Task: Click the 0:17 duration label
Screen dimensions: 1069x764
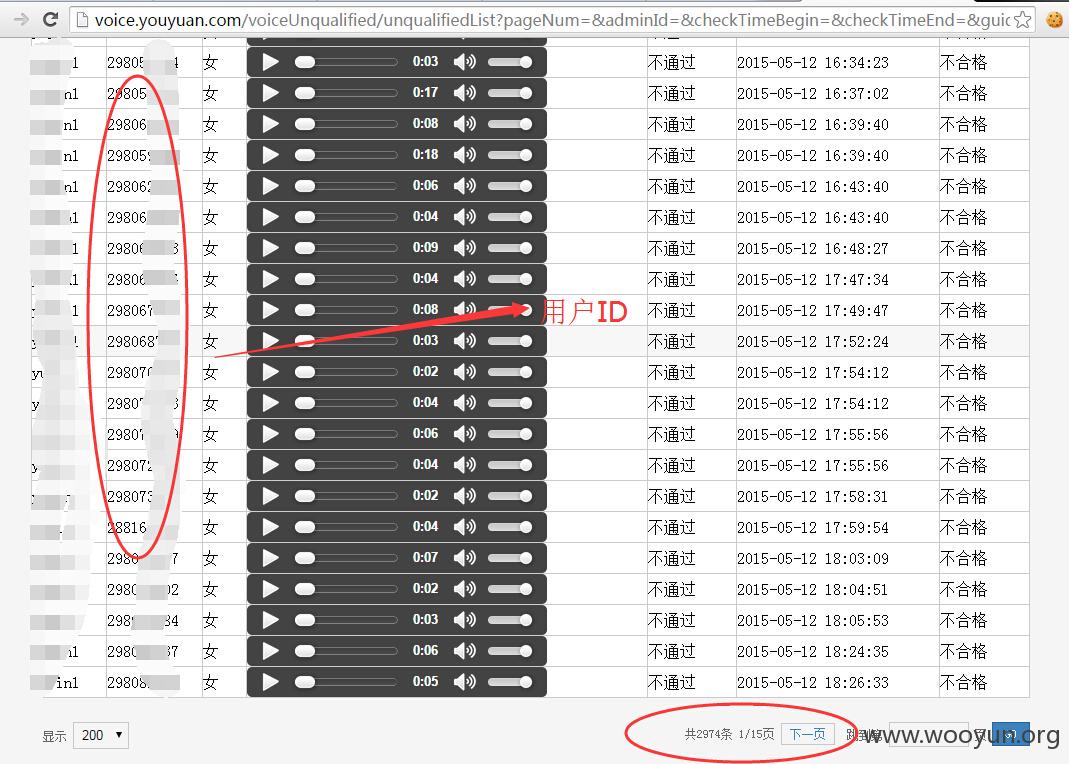Action: (425, 92)
